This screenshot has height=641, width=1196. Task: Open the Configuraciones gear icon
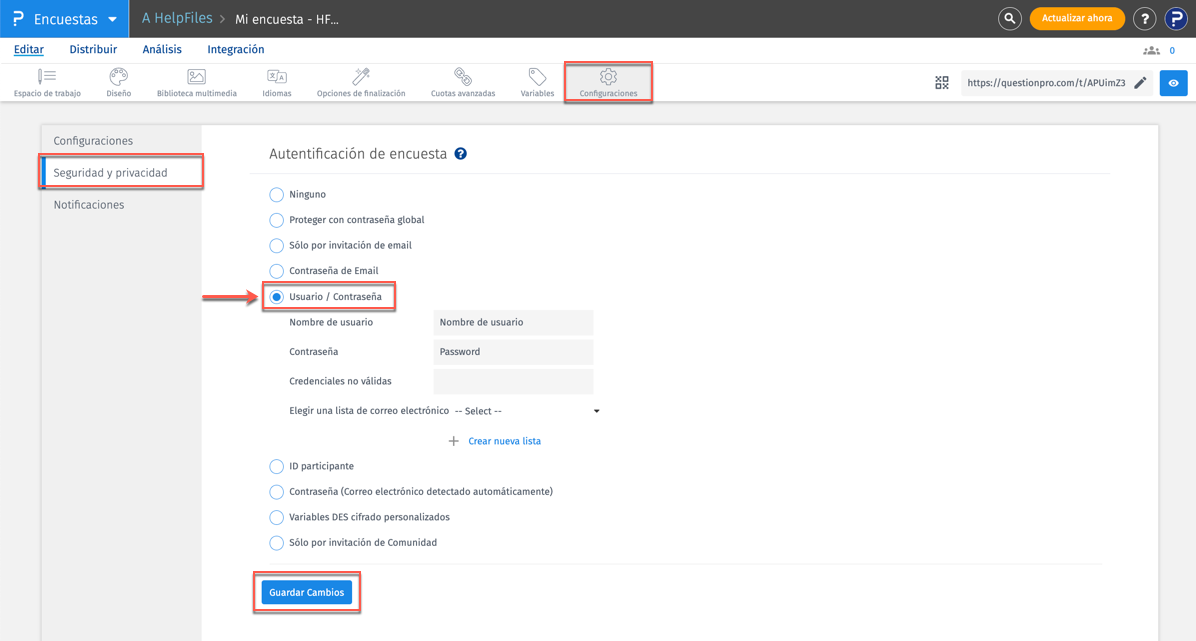tap(608, 76)
